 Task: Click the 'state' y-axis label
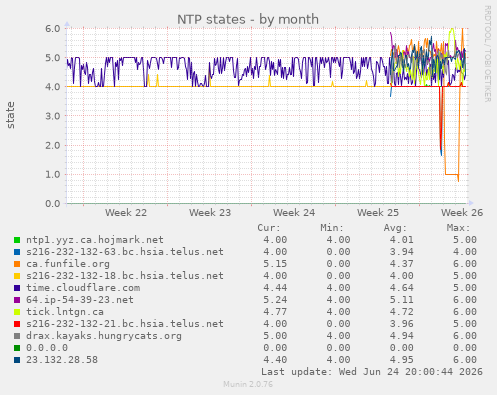click(x=10, y=115)
